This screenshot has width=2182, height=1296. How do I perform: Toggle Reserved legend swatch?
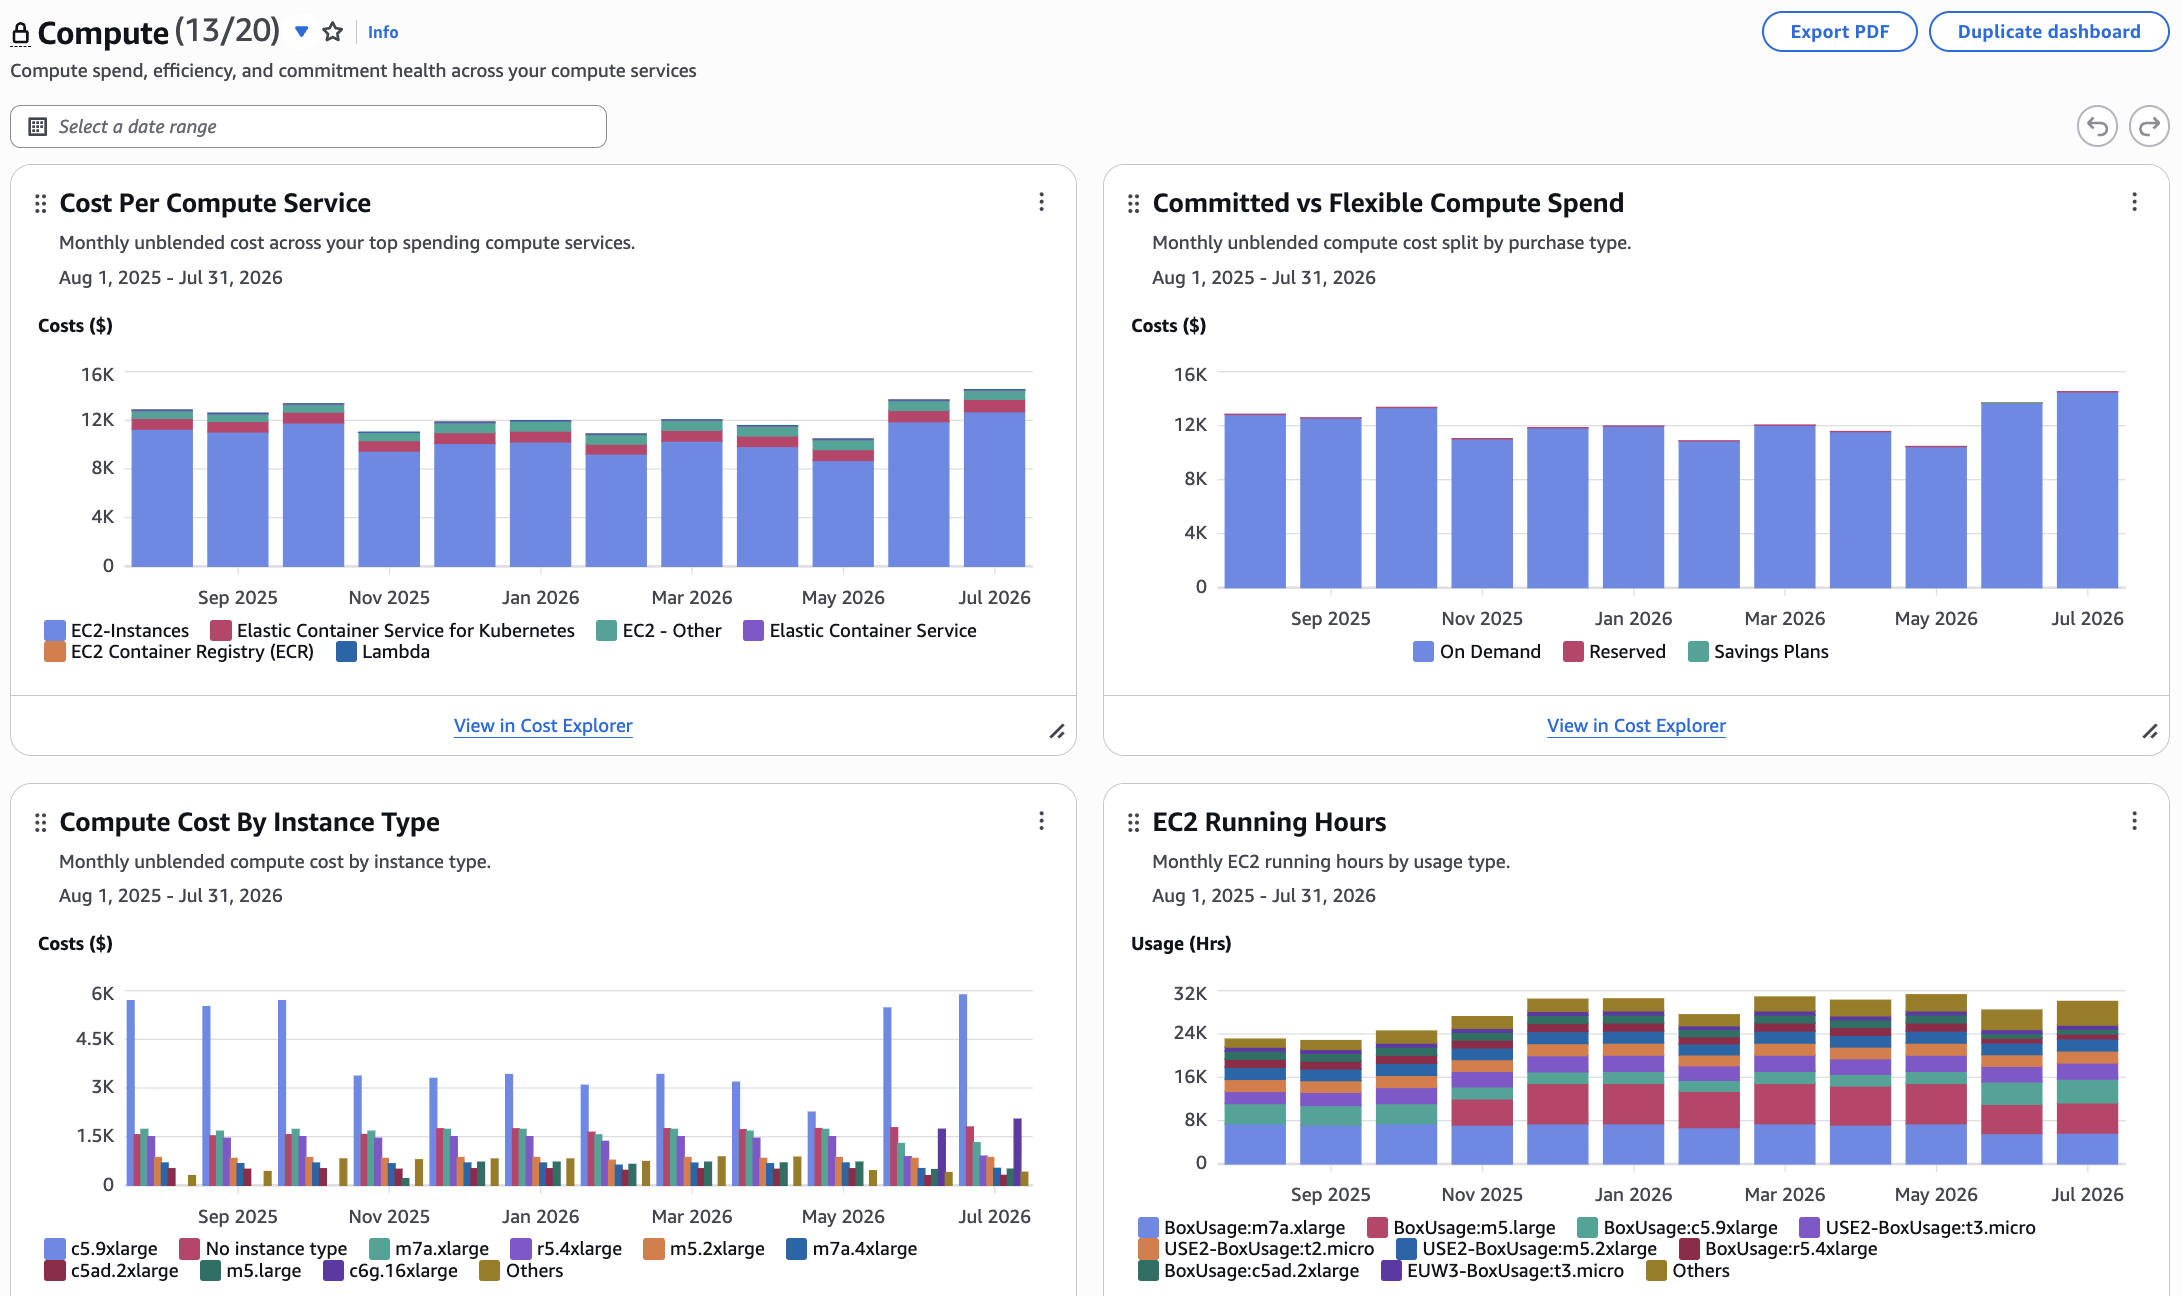click(1573, 651)
